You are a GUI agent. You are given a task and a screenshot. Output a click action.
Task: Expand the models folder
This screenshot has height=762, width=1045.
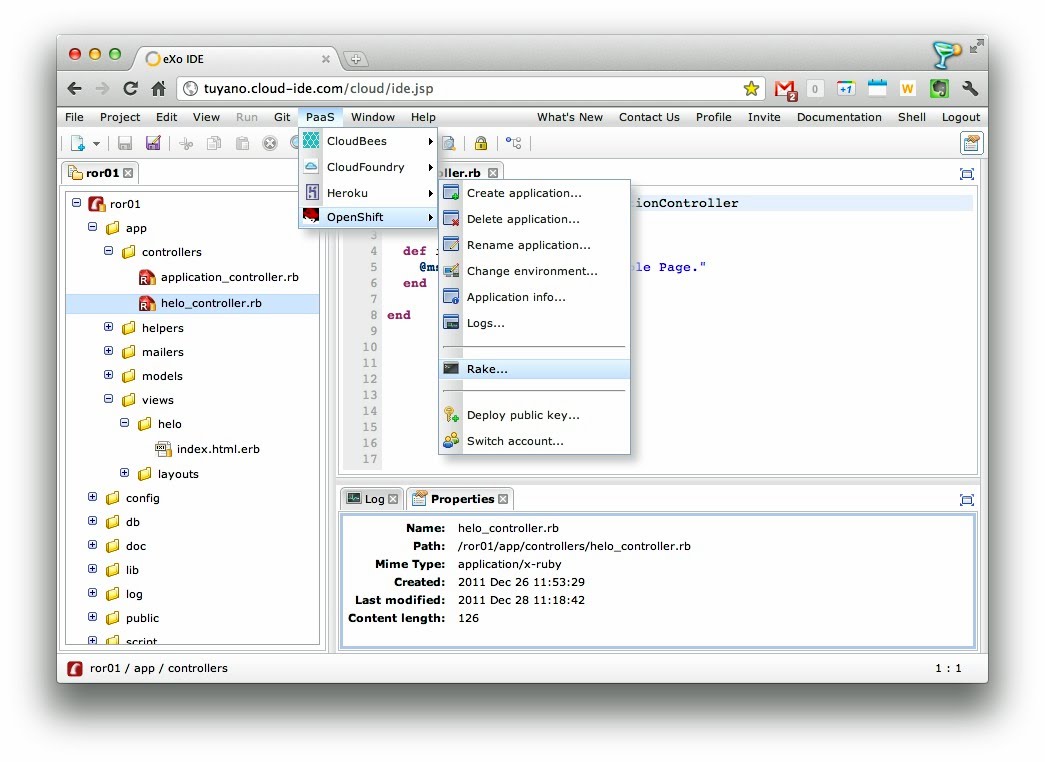(x=109, y=375)
